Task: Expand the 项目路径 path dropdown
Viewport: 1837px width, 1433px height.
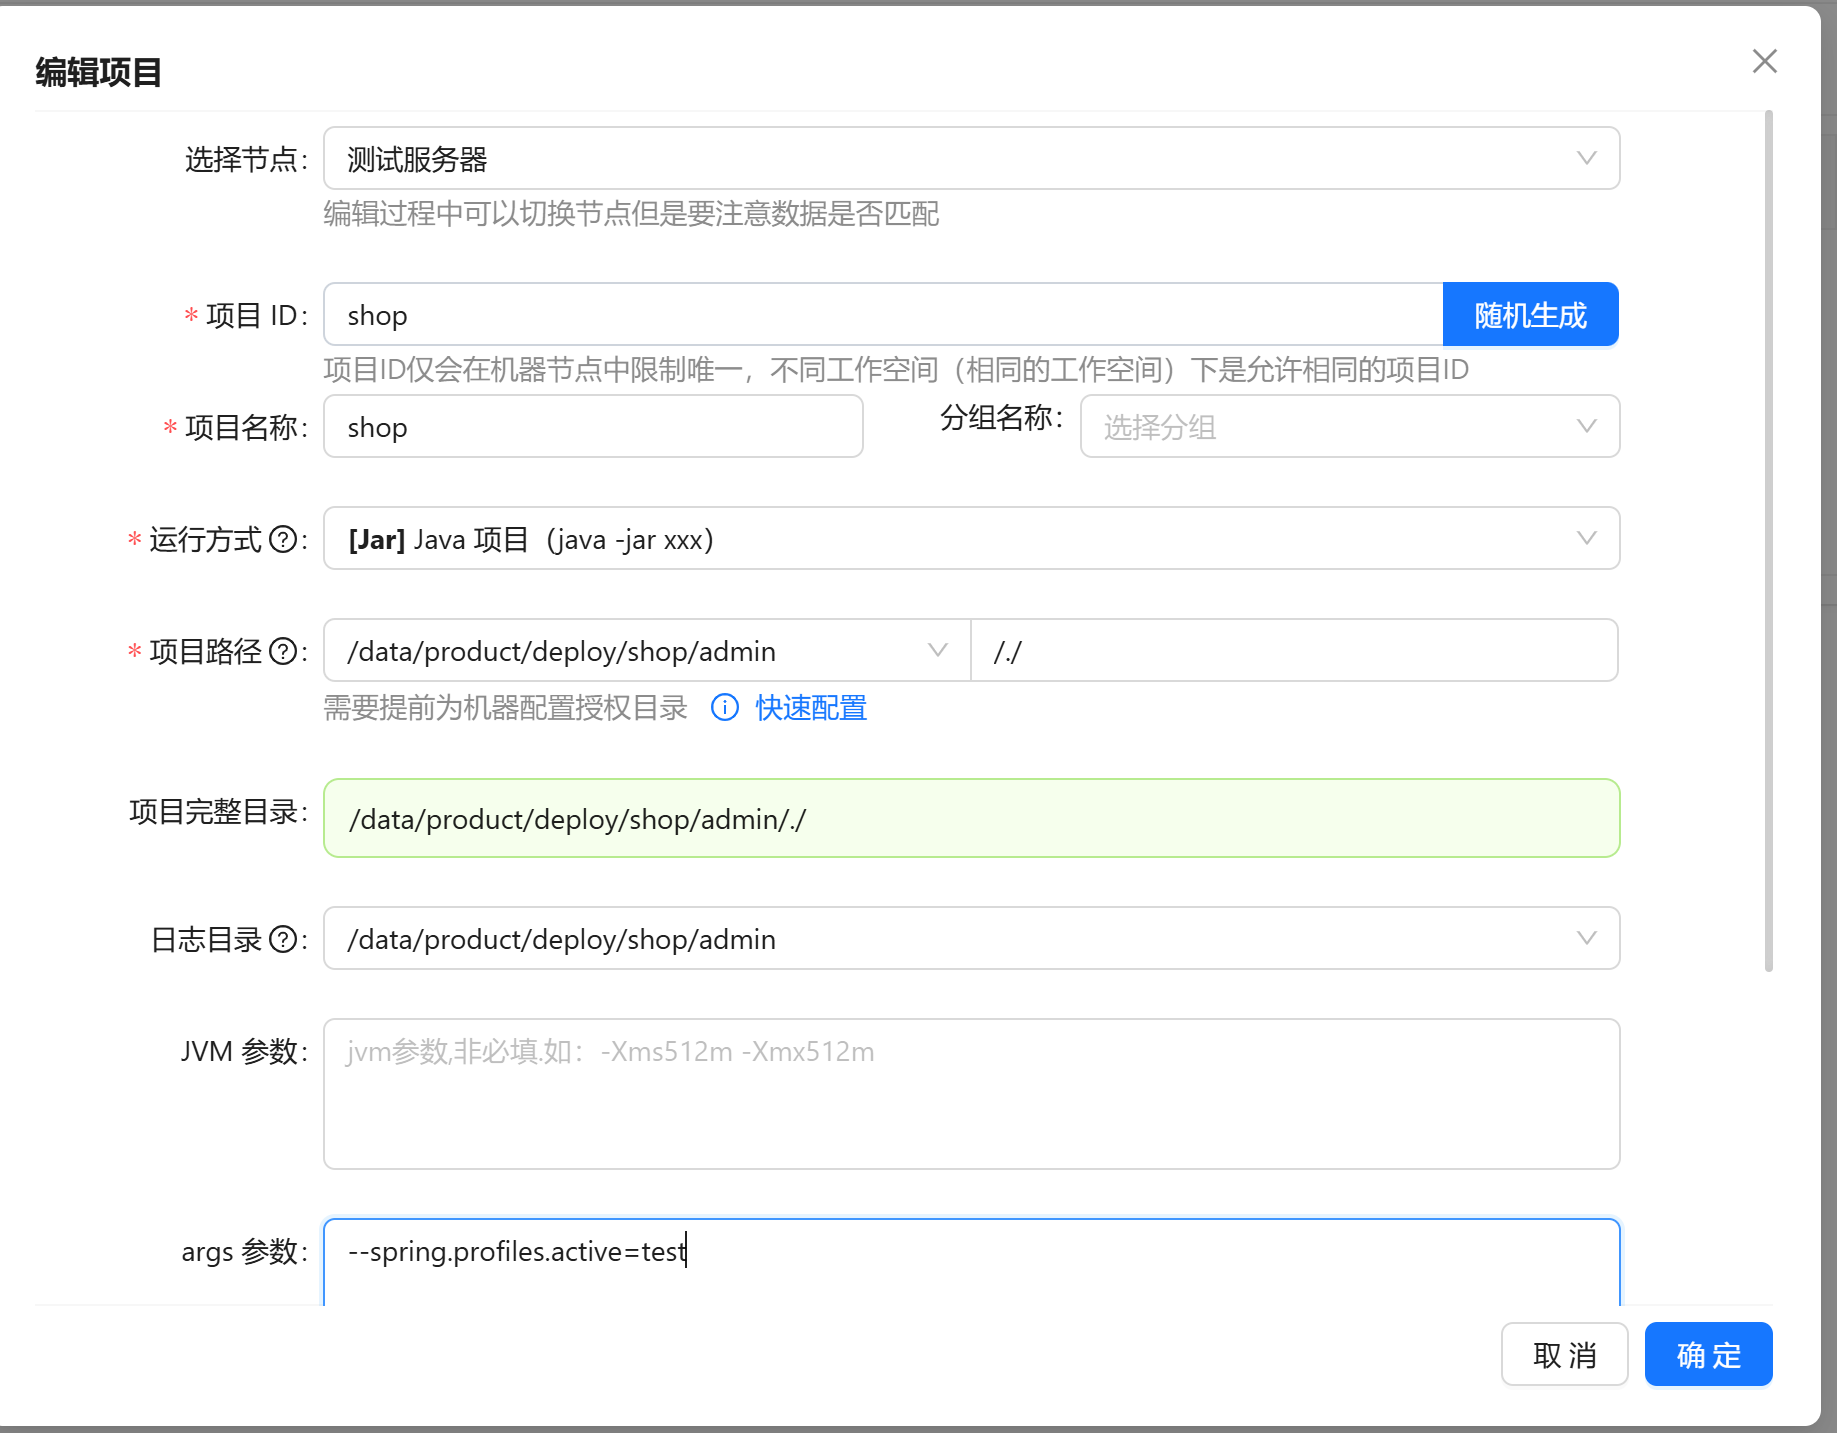Action: point(937,650)
